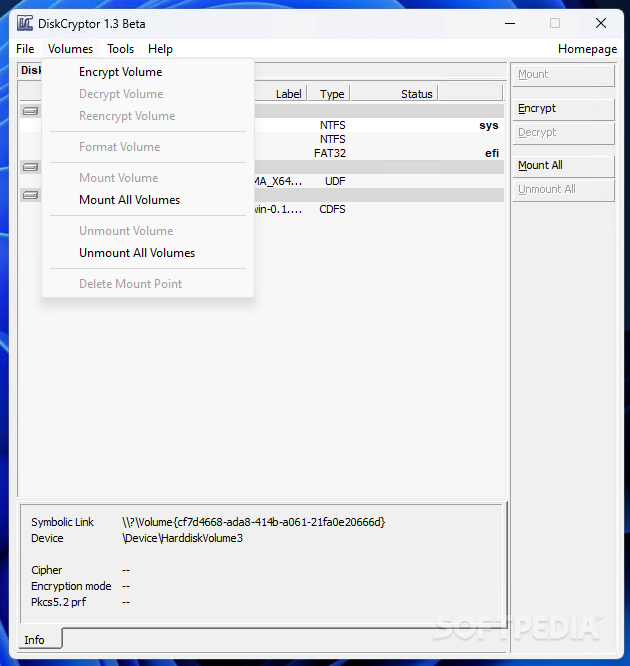Click the Unmount All button
The width and height of the screenshot is (630, 666).
[563, 189]
